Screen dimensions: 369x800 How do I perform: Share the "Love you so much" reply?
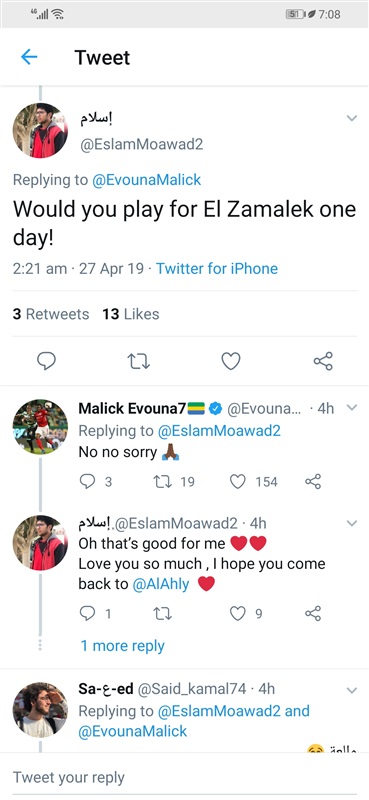pos(313,613)
